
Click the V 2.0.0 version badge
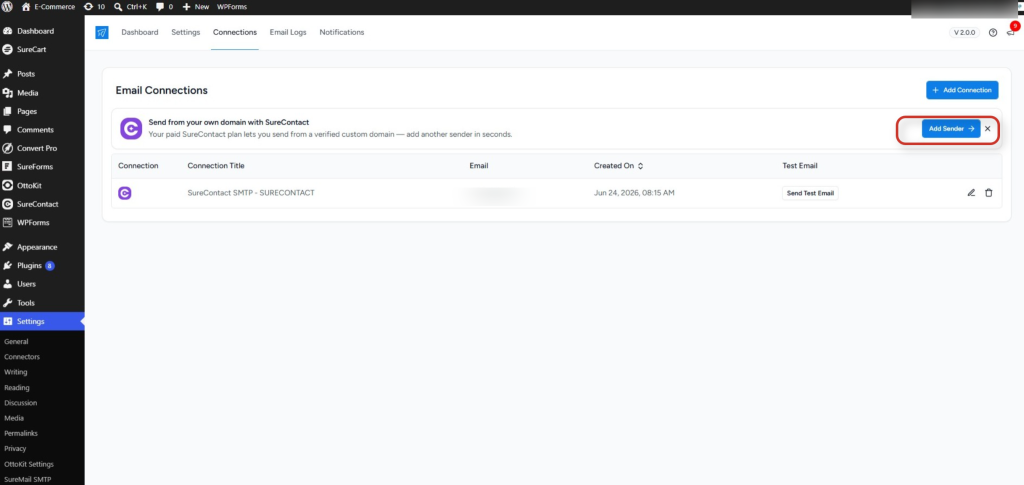[965, 33]
